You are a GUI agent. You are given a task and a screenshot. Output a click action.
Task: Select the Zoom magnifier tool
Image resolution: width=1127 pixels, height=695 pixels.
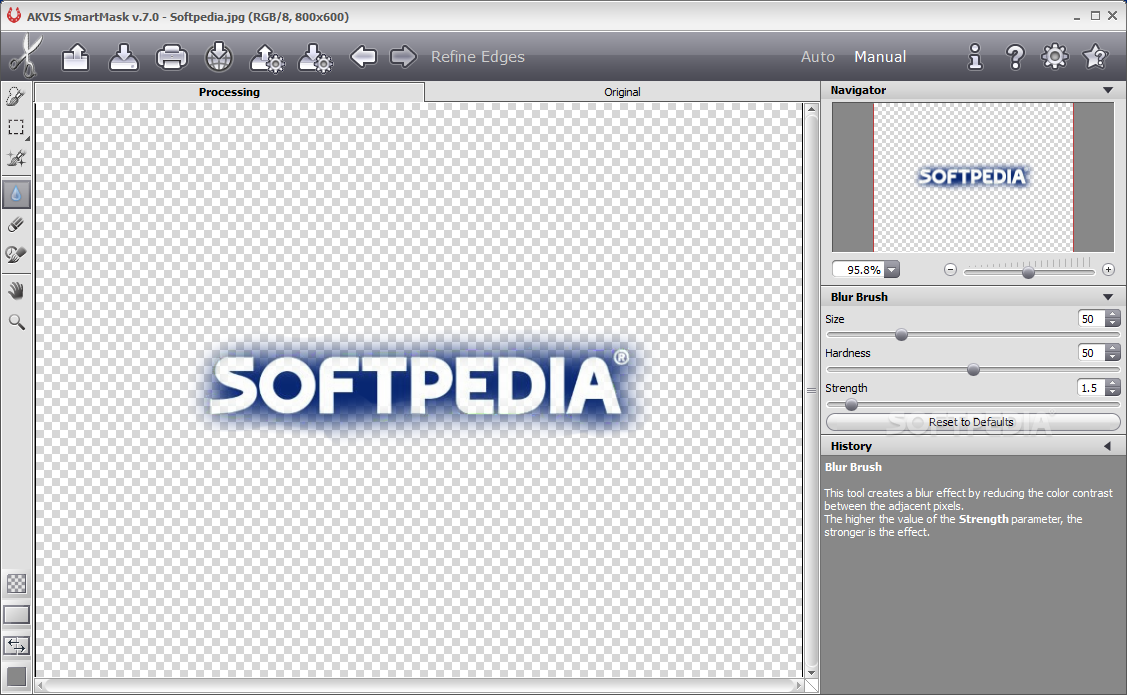pyautogui.click(x=16, y=322)
